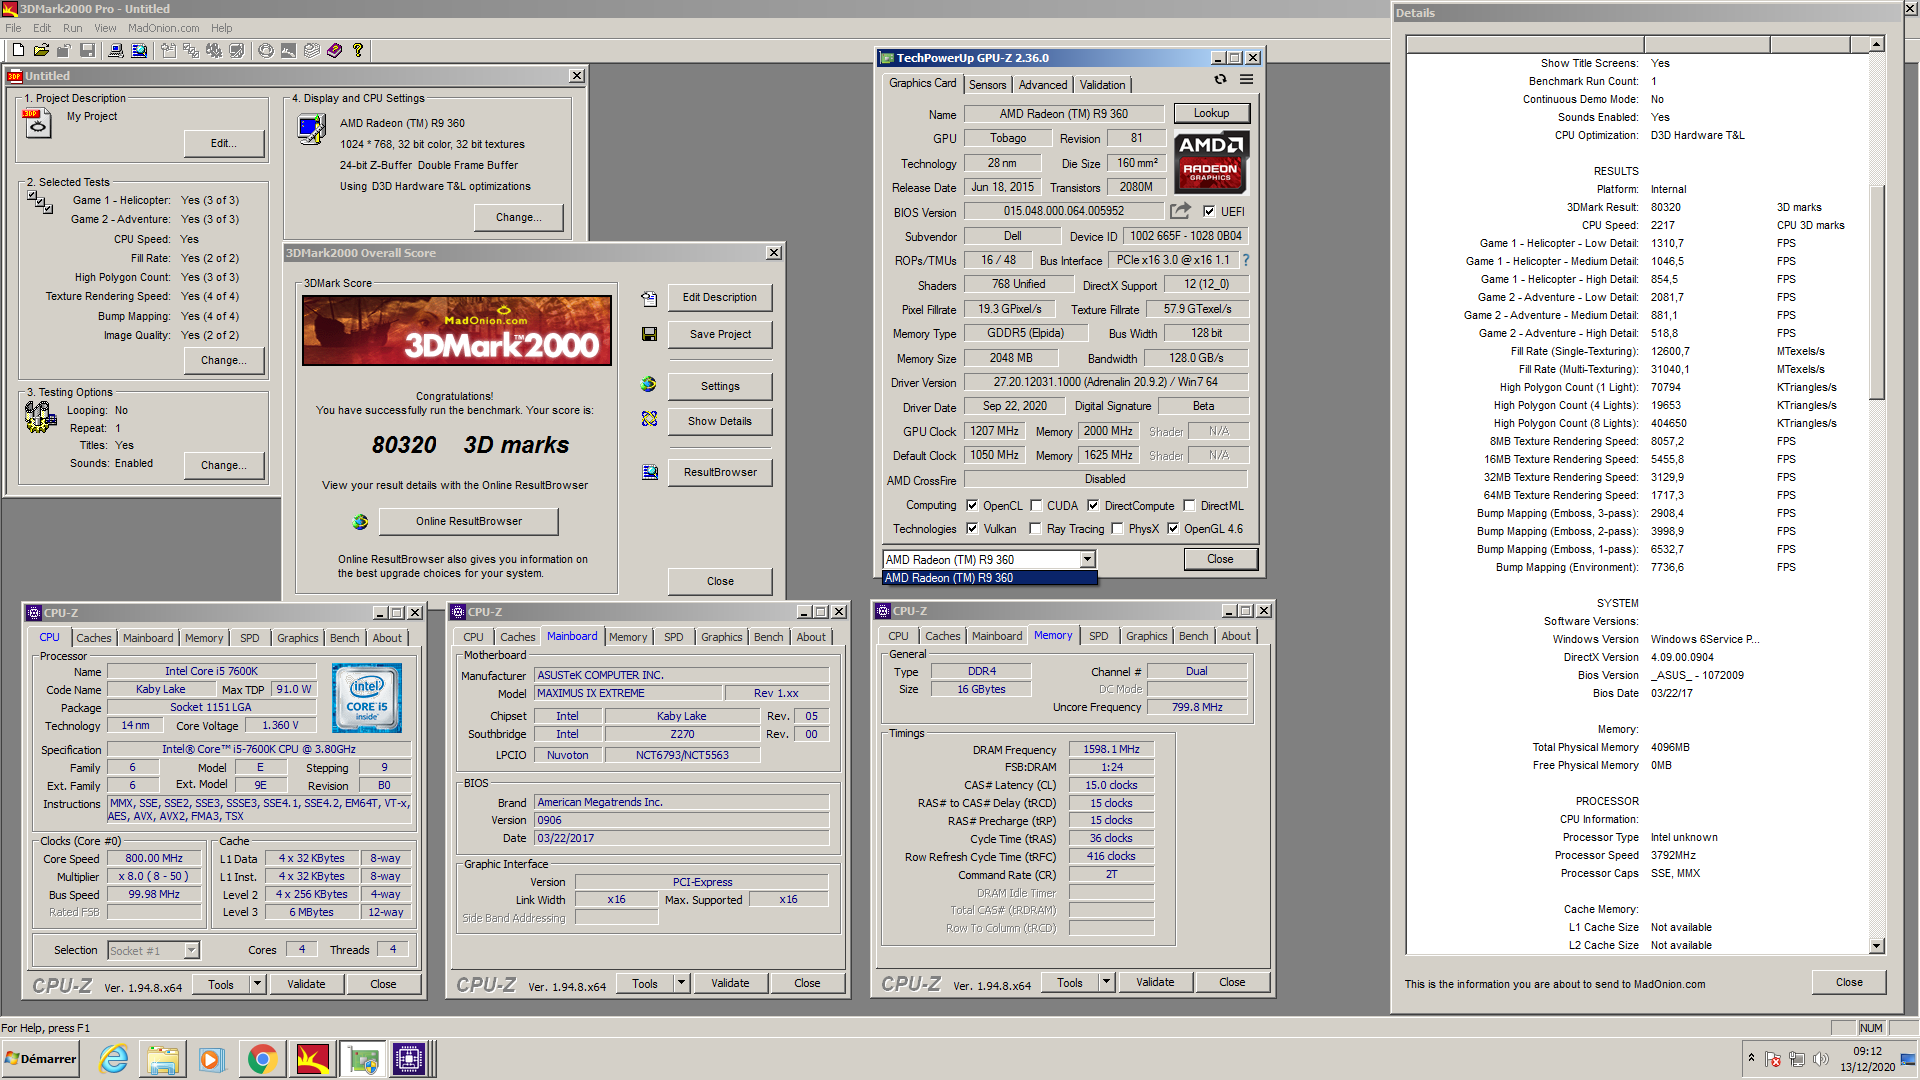
Task: Toggle the OpenGL 4.6 checkbox
Action: pos(1173,529)
